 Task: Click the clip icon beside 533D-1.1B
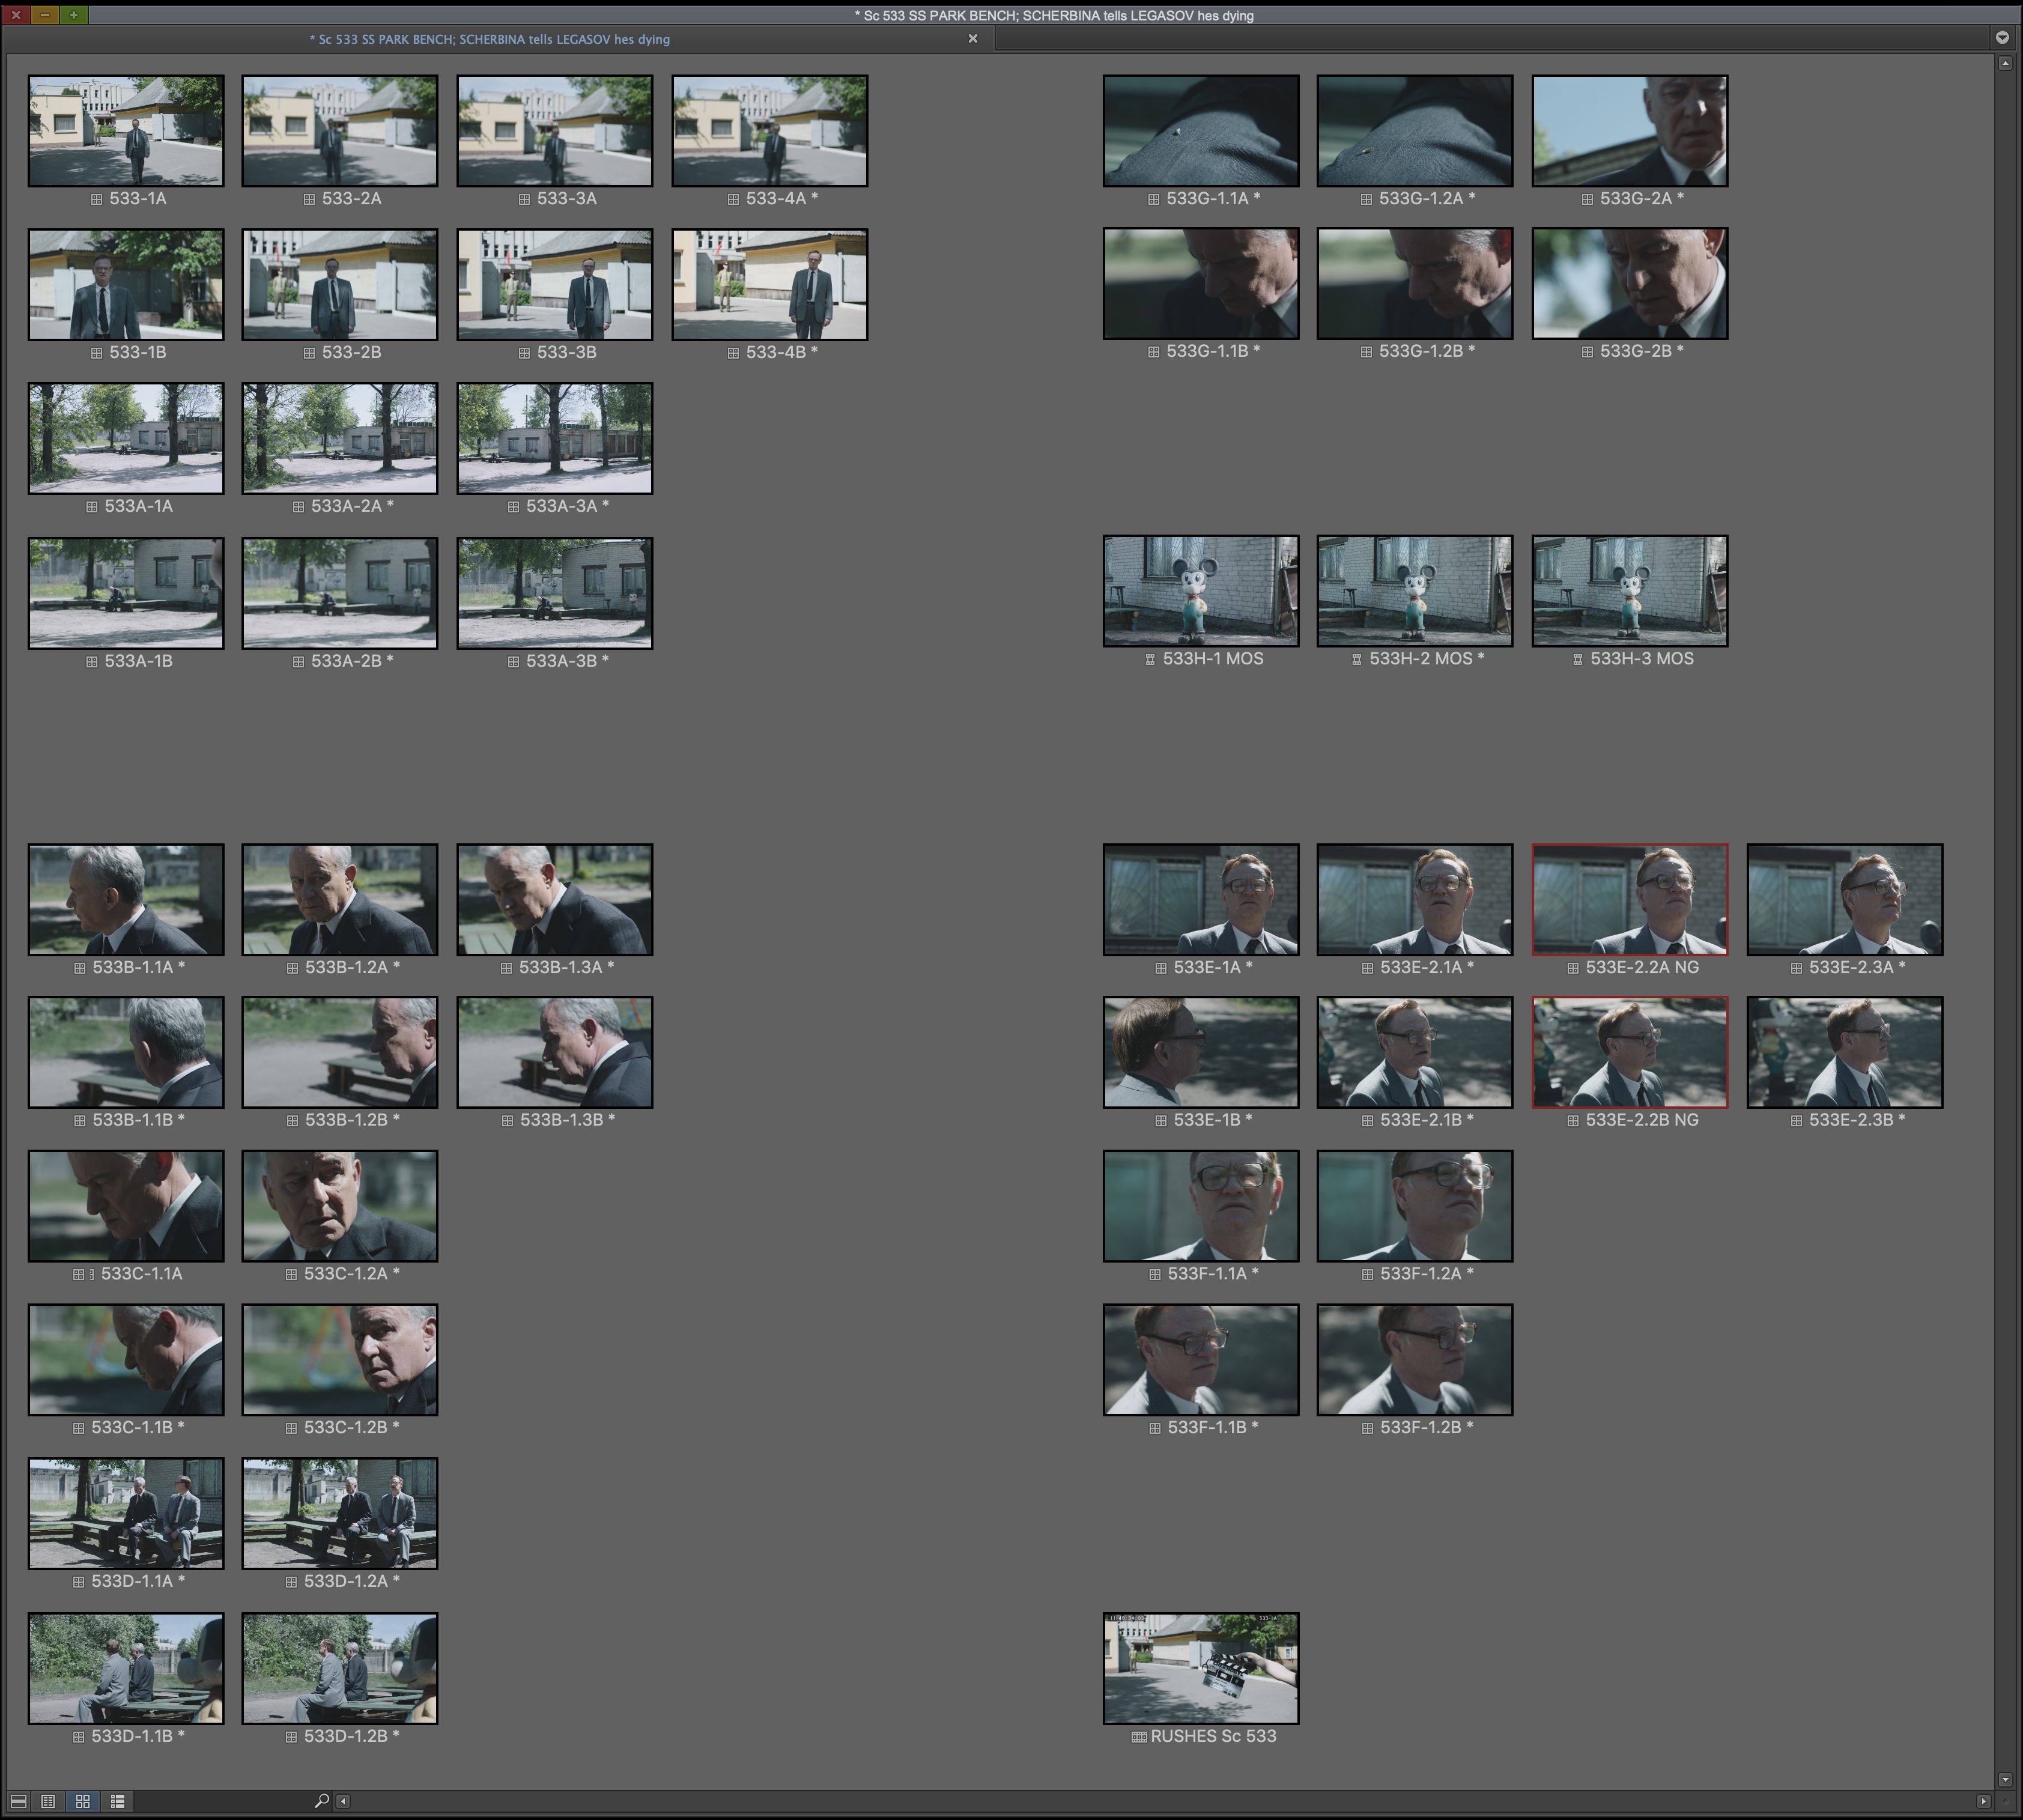pos(78,1737)
